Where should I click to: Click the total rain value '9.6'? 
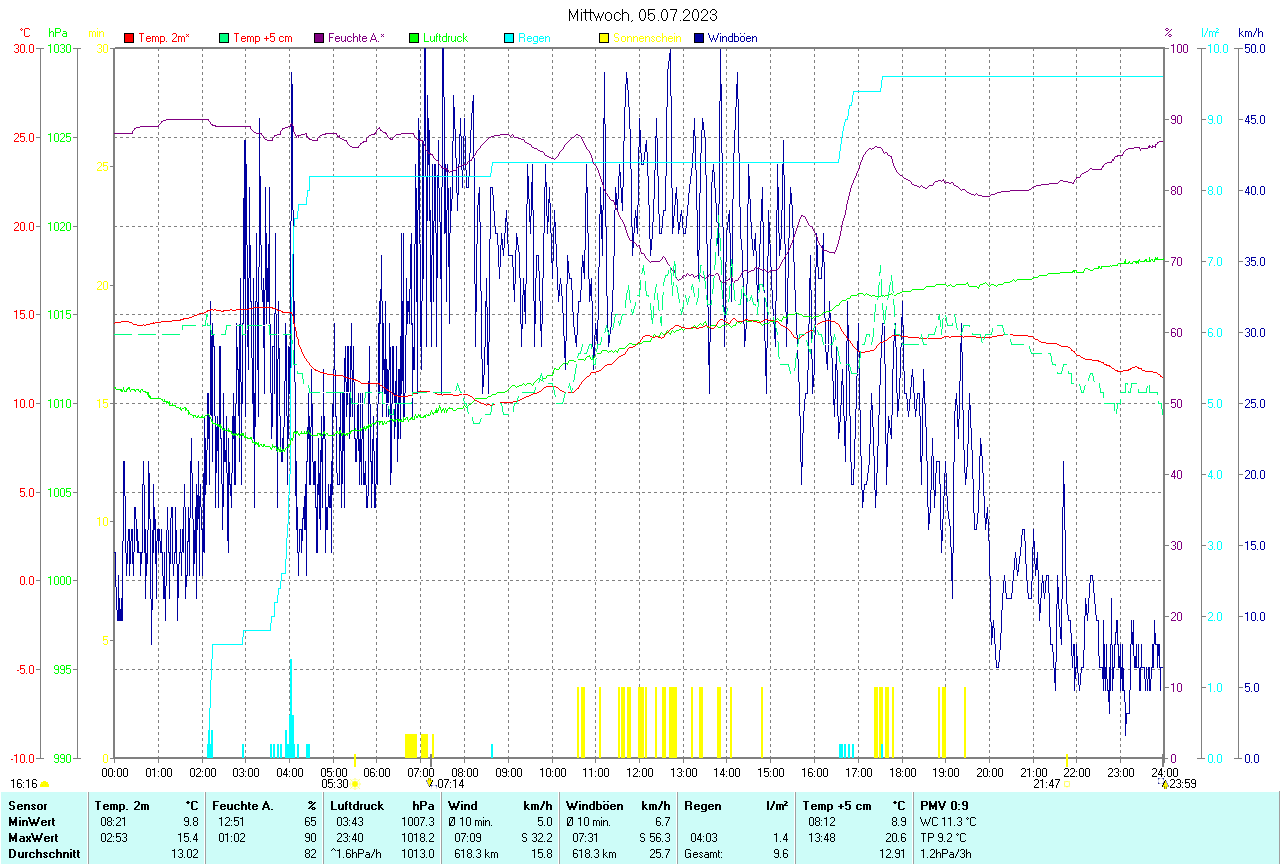pos(781,854)
